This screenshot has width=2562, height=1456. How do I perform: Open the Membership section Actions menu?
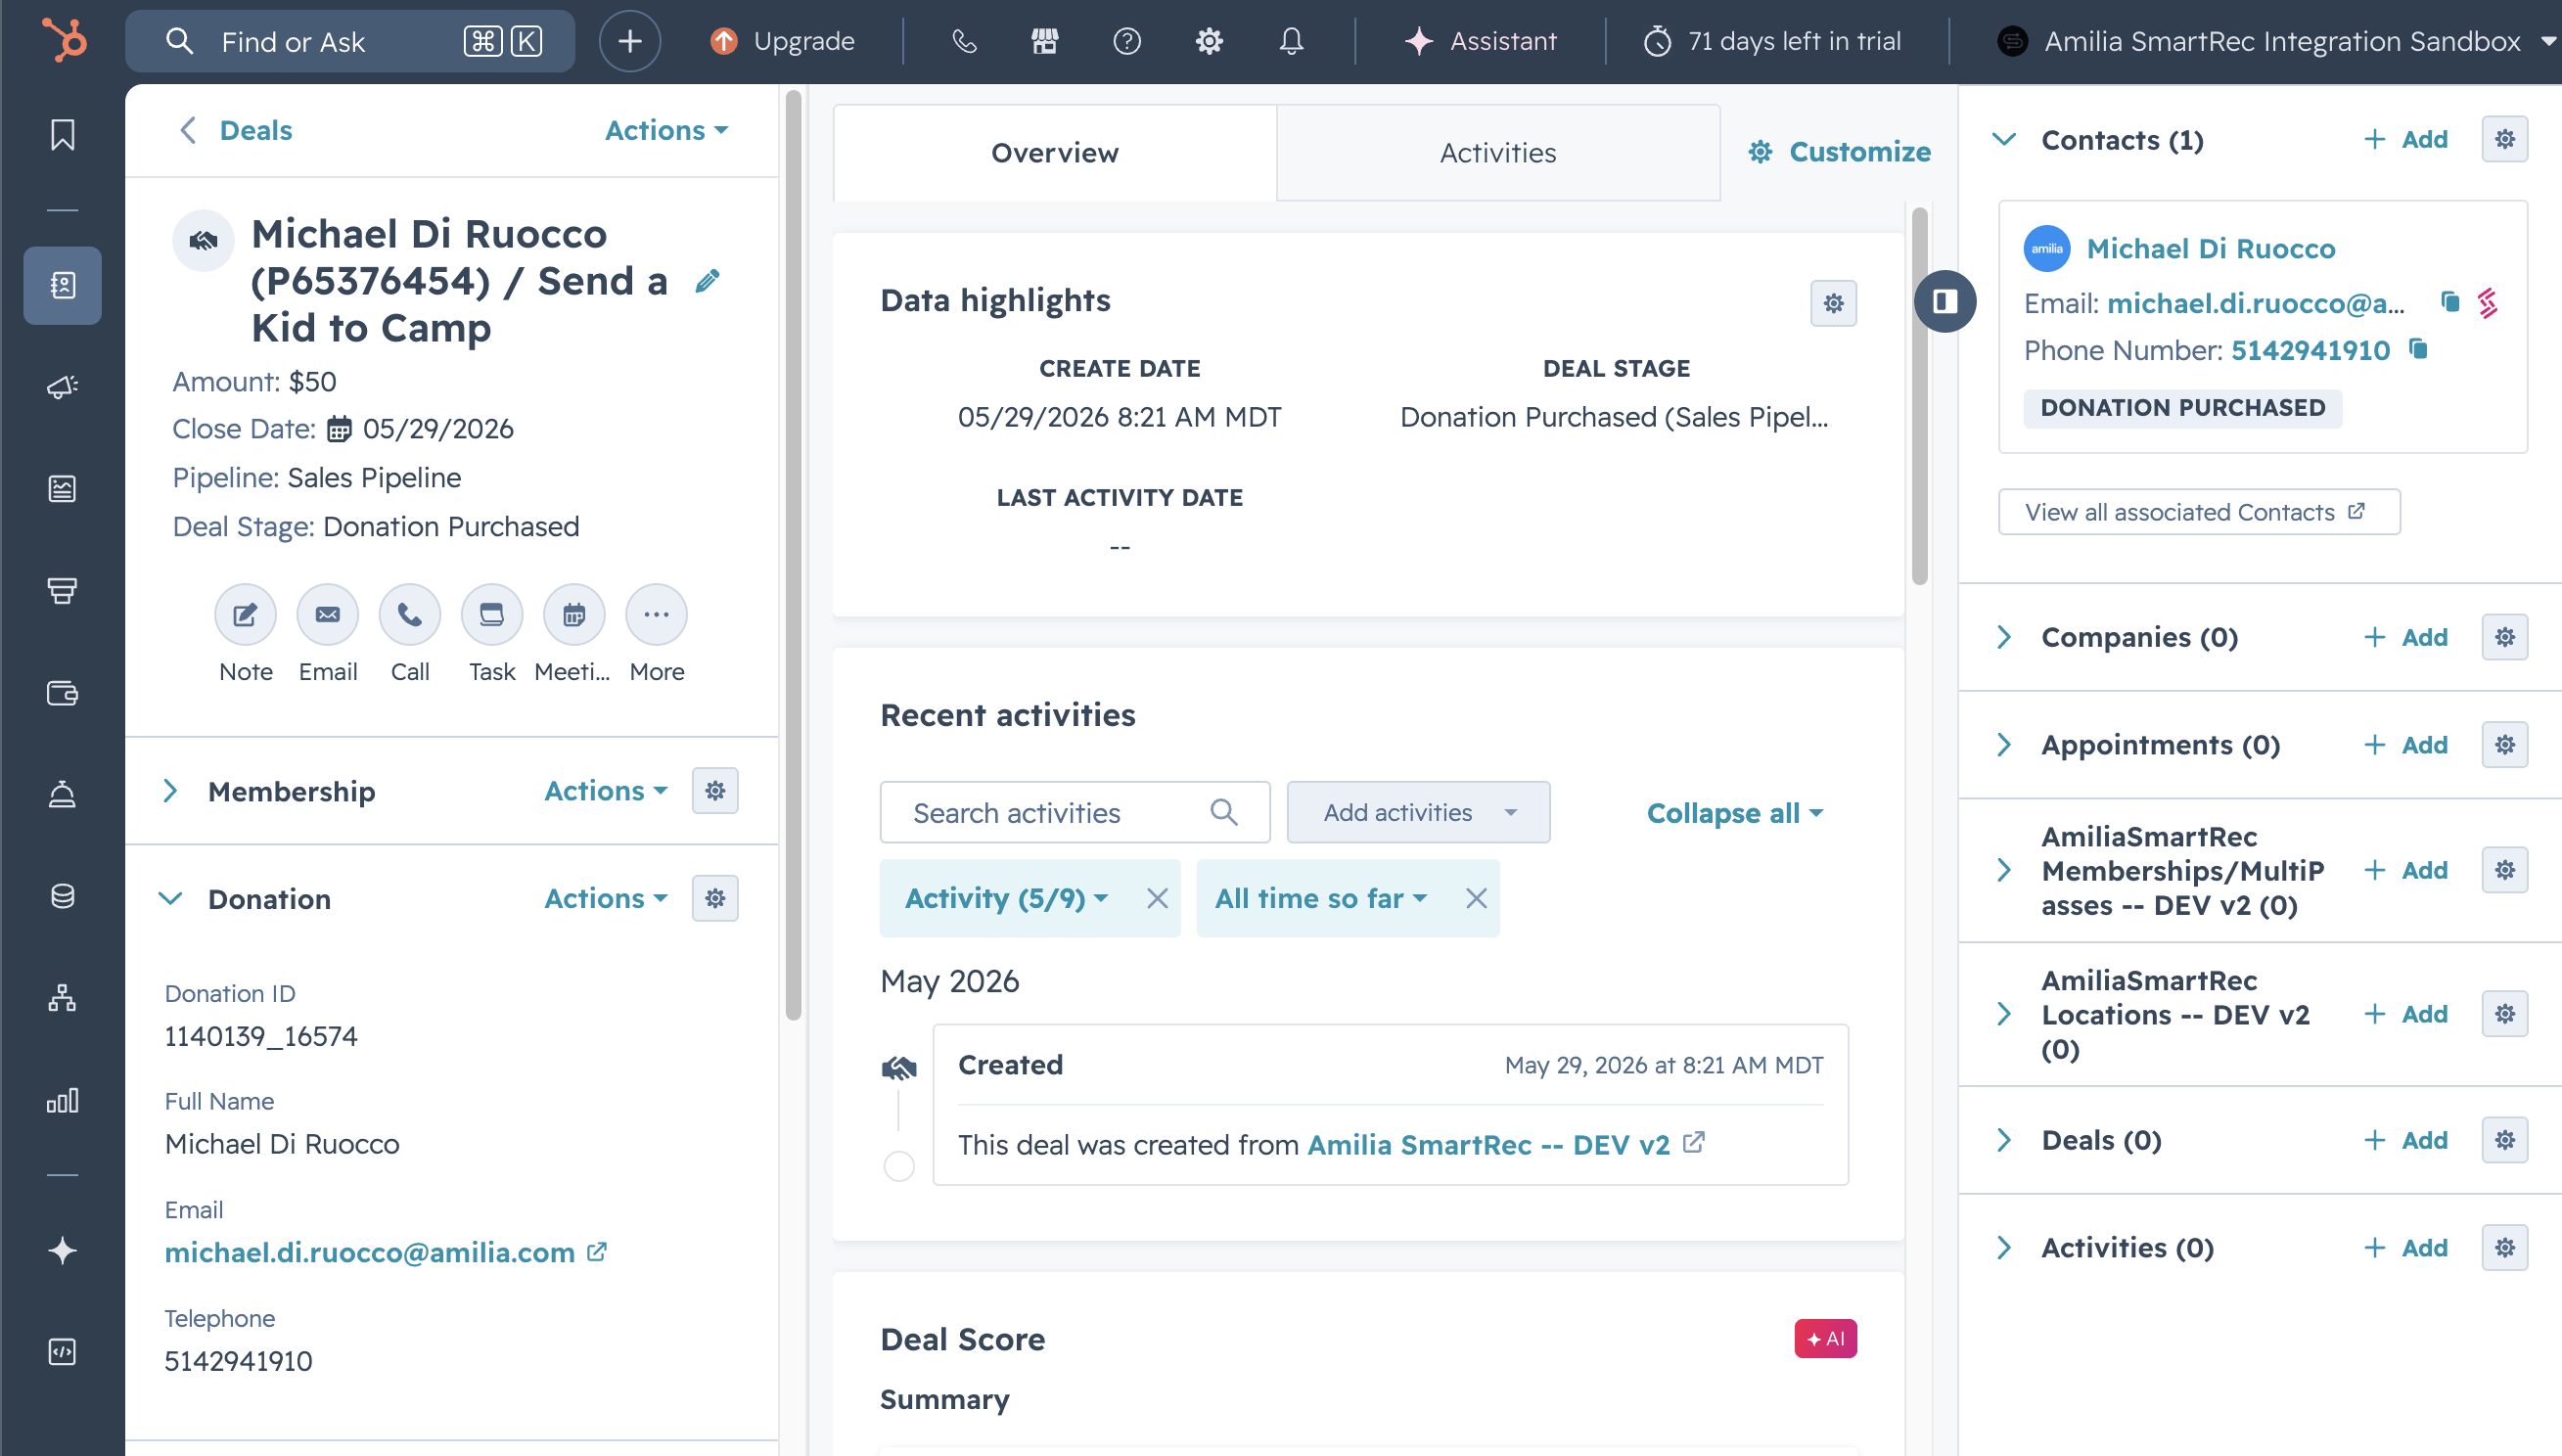click(x=606, y=791)
